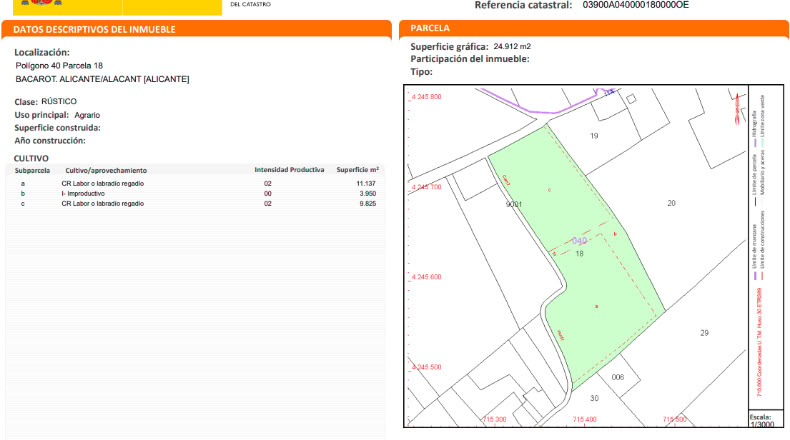The image size is (790, 440).
Task: Click the '715.500' coordinate on the map
Action: [x=675, y=419]
